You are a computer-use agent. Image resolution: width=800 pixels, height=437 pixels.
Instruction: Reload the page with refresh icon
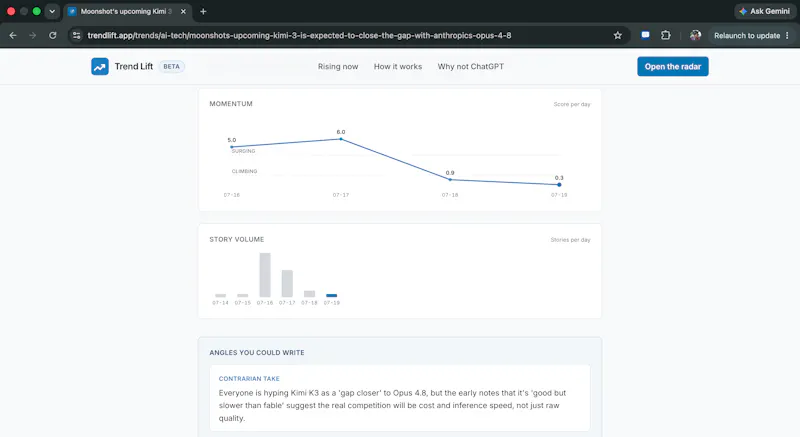pos(53,35)
